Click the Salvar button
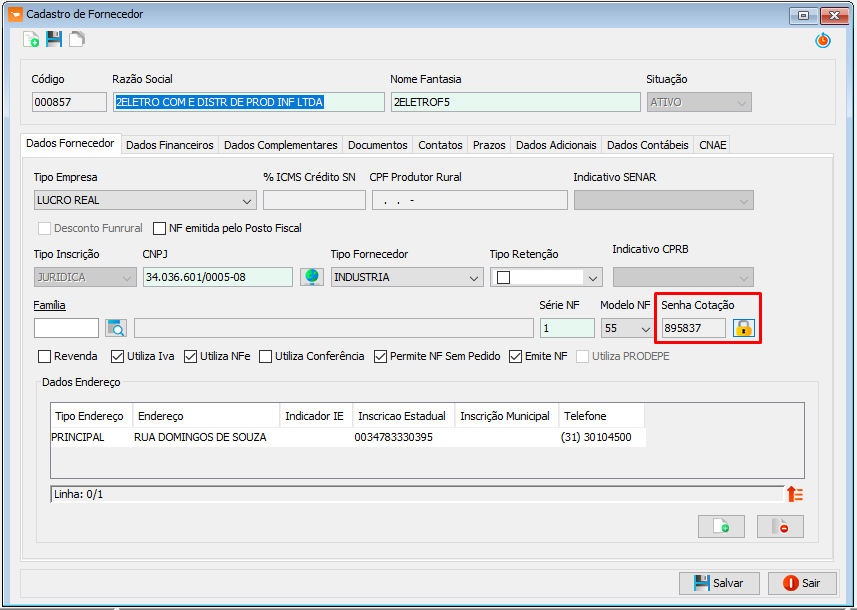 [719, 583]
